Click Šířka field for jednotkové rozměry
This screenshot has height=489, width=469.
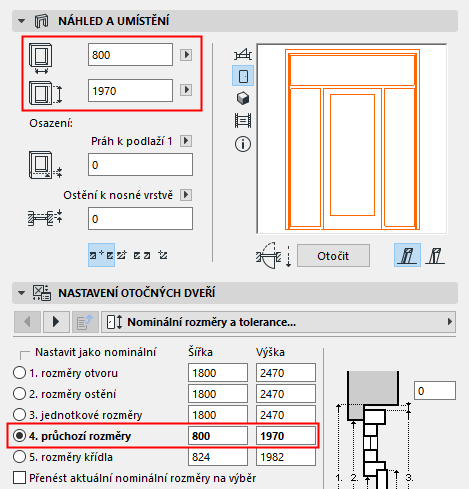pyautogui.click(x=218, y=415)
